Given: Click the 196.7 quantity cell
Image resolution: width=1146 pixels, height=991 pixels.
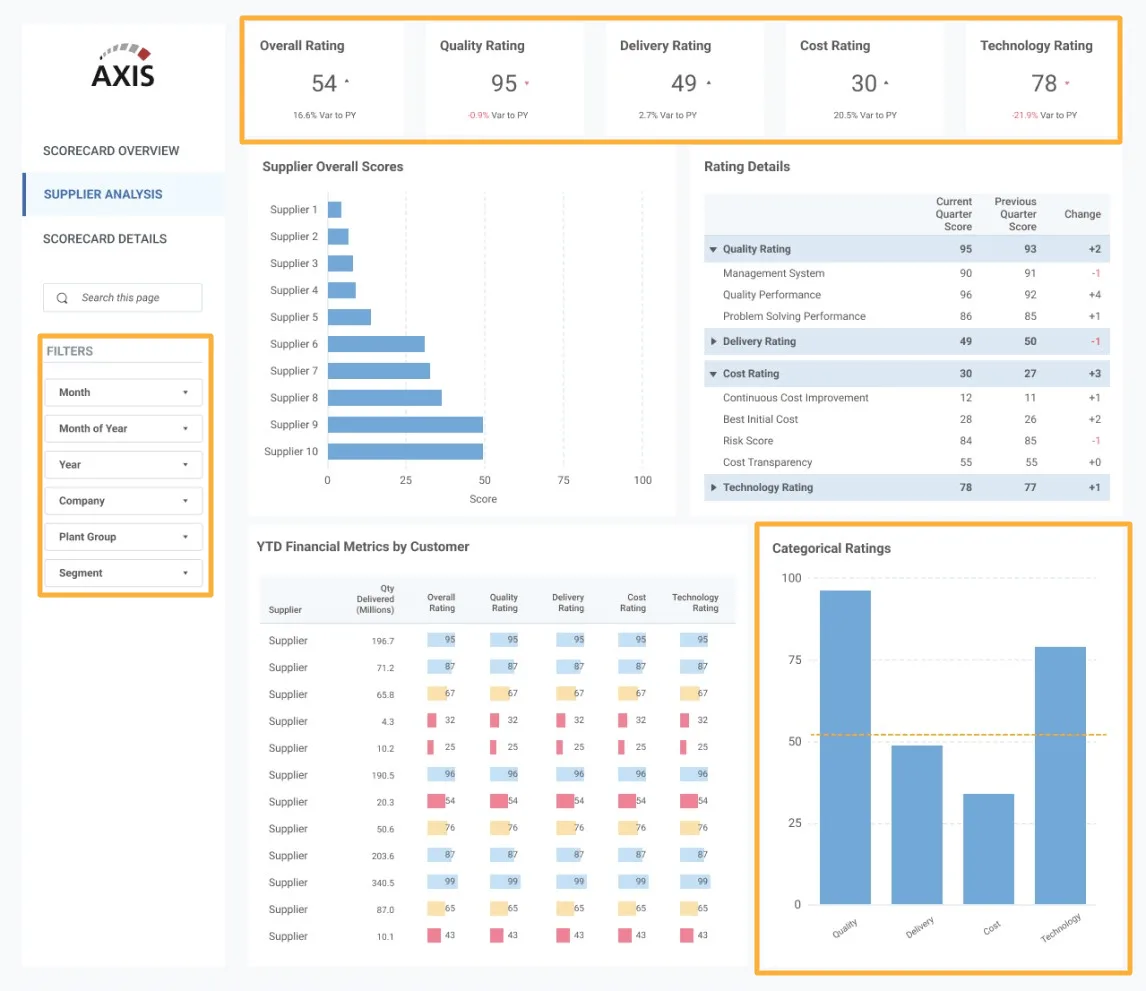Looking at the screenshot, I should 382,641.
